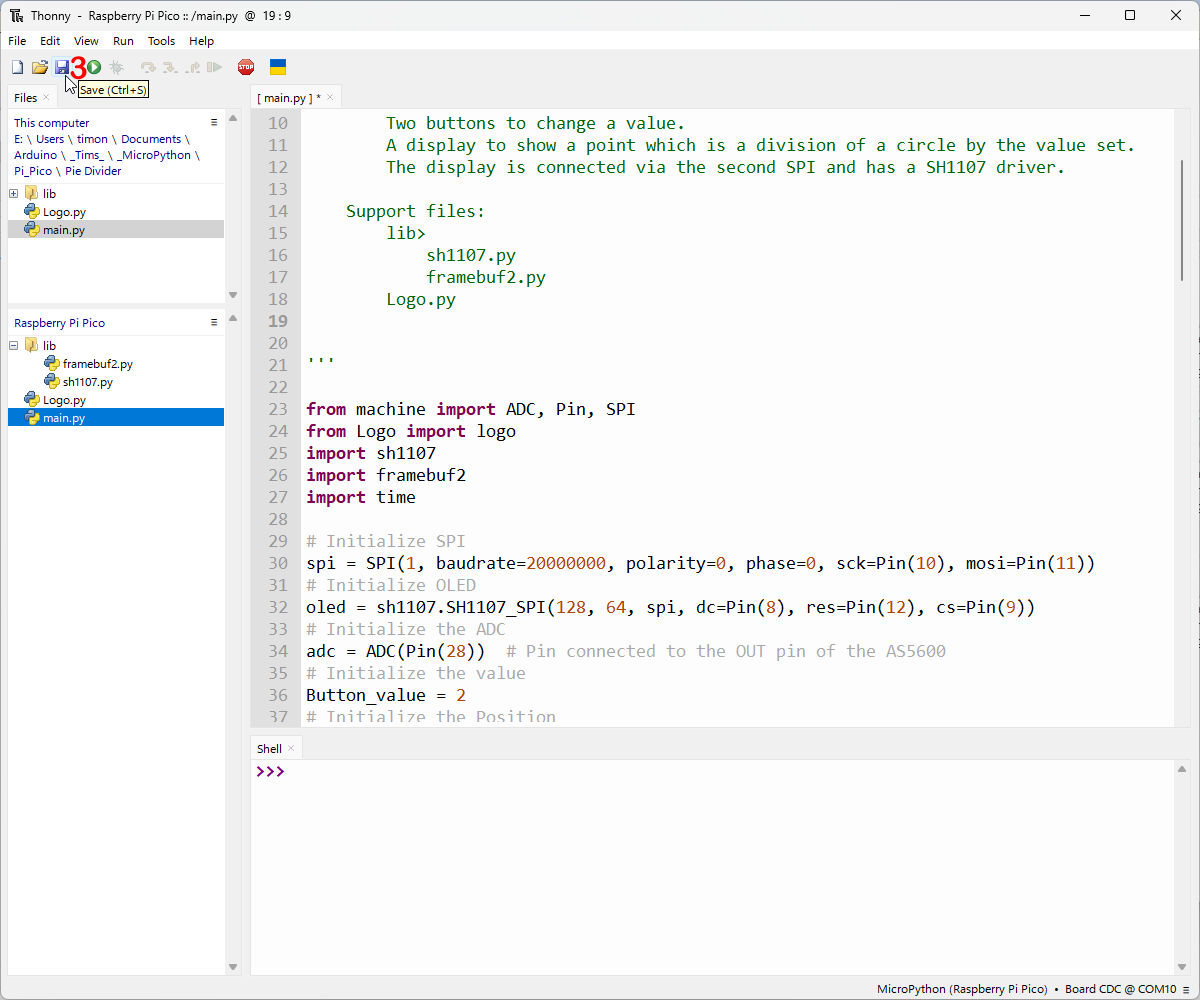The image size is (1200, 1000).
Task: Open main.py on the Raspberry Pi Pico
Action: tap(65, 417)
